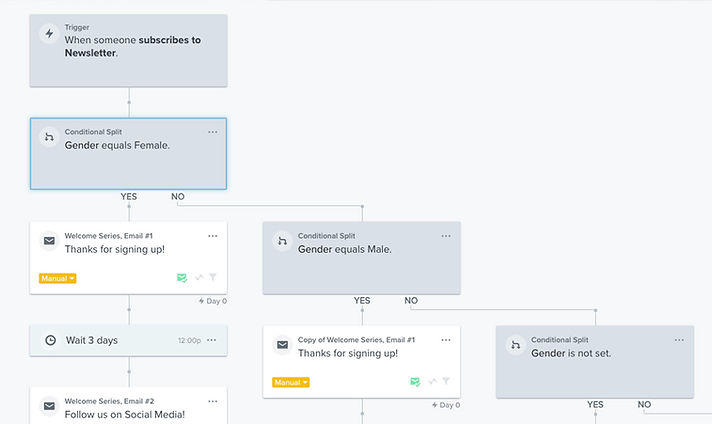The height and width of the screenshot is (424, 712).
Task: Click 'Follow us on Social Media!' email title
Action: point(124,414)
